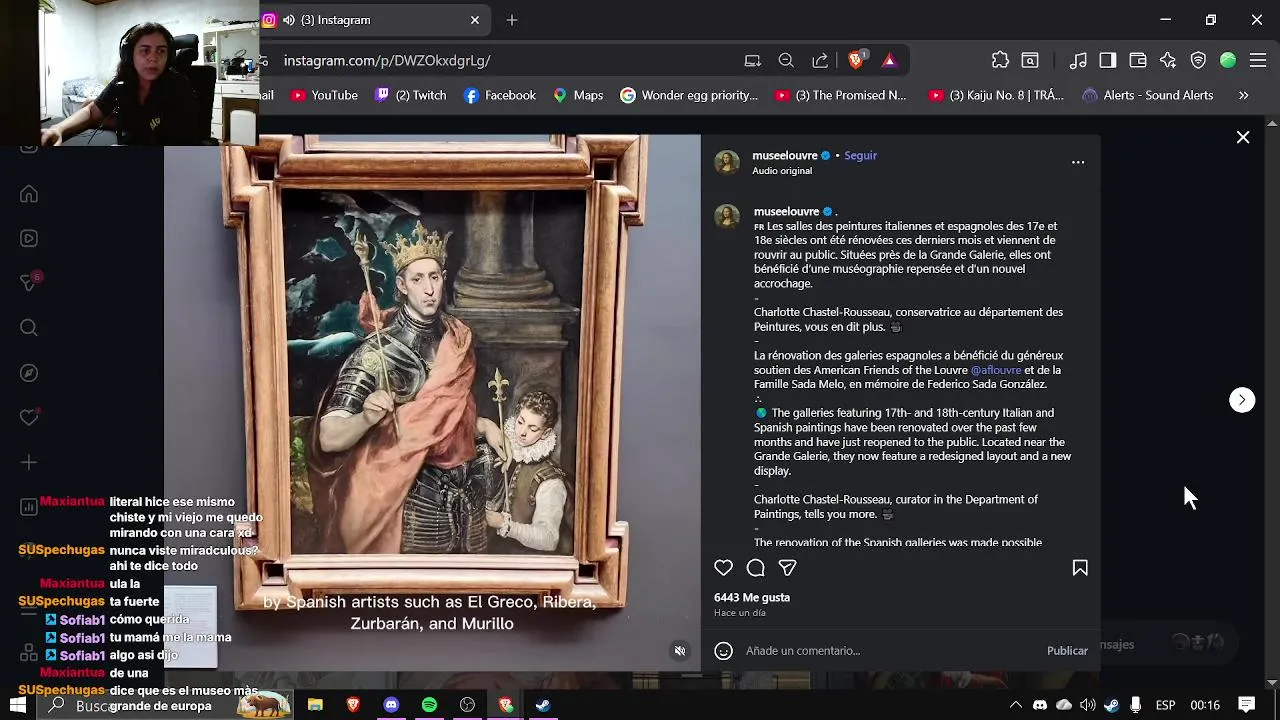Share the post with paper plane icon
The width and height of the screenshot is (1280, 720).
tap(788, 568)
